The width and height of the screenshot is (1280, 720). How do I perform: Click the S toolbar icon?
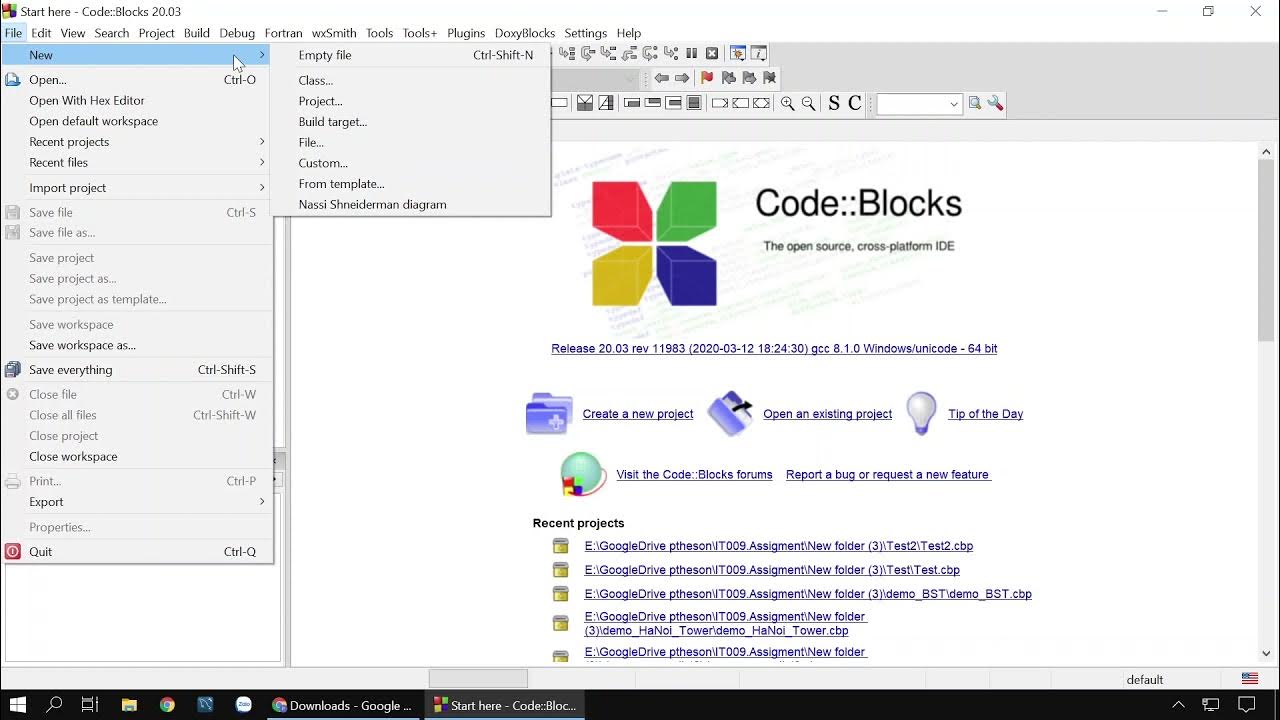[x=834, y=103]
